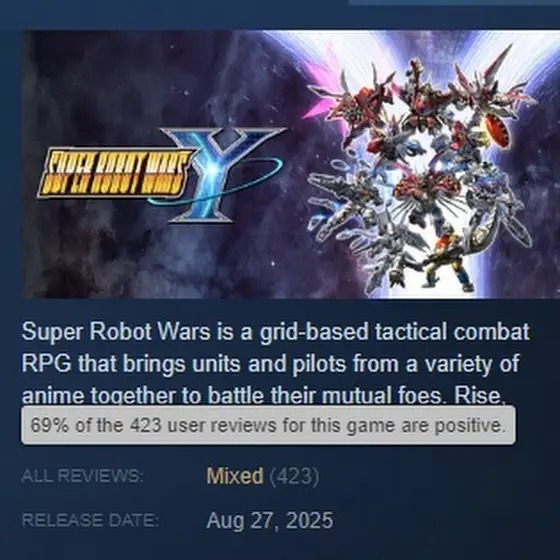Click the word "RPG" in the description
Image resolution: width=560 pixels, height=560 pixels.
(x=46, y=364)
